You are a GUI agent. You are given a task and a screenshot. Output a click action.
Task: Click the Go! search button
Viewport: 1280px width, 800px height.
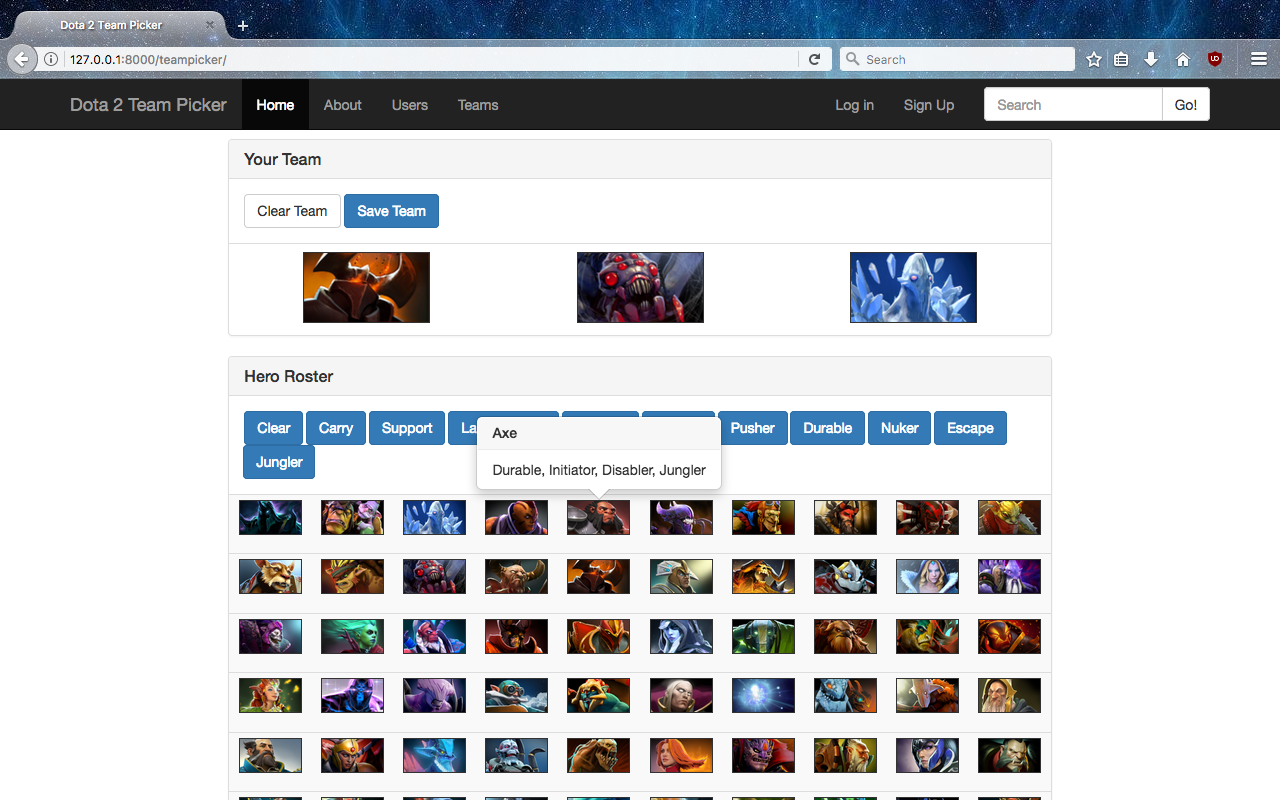tap(1186, 105)
